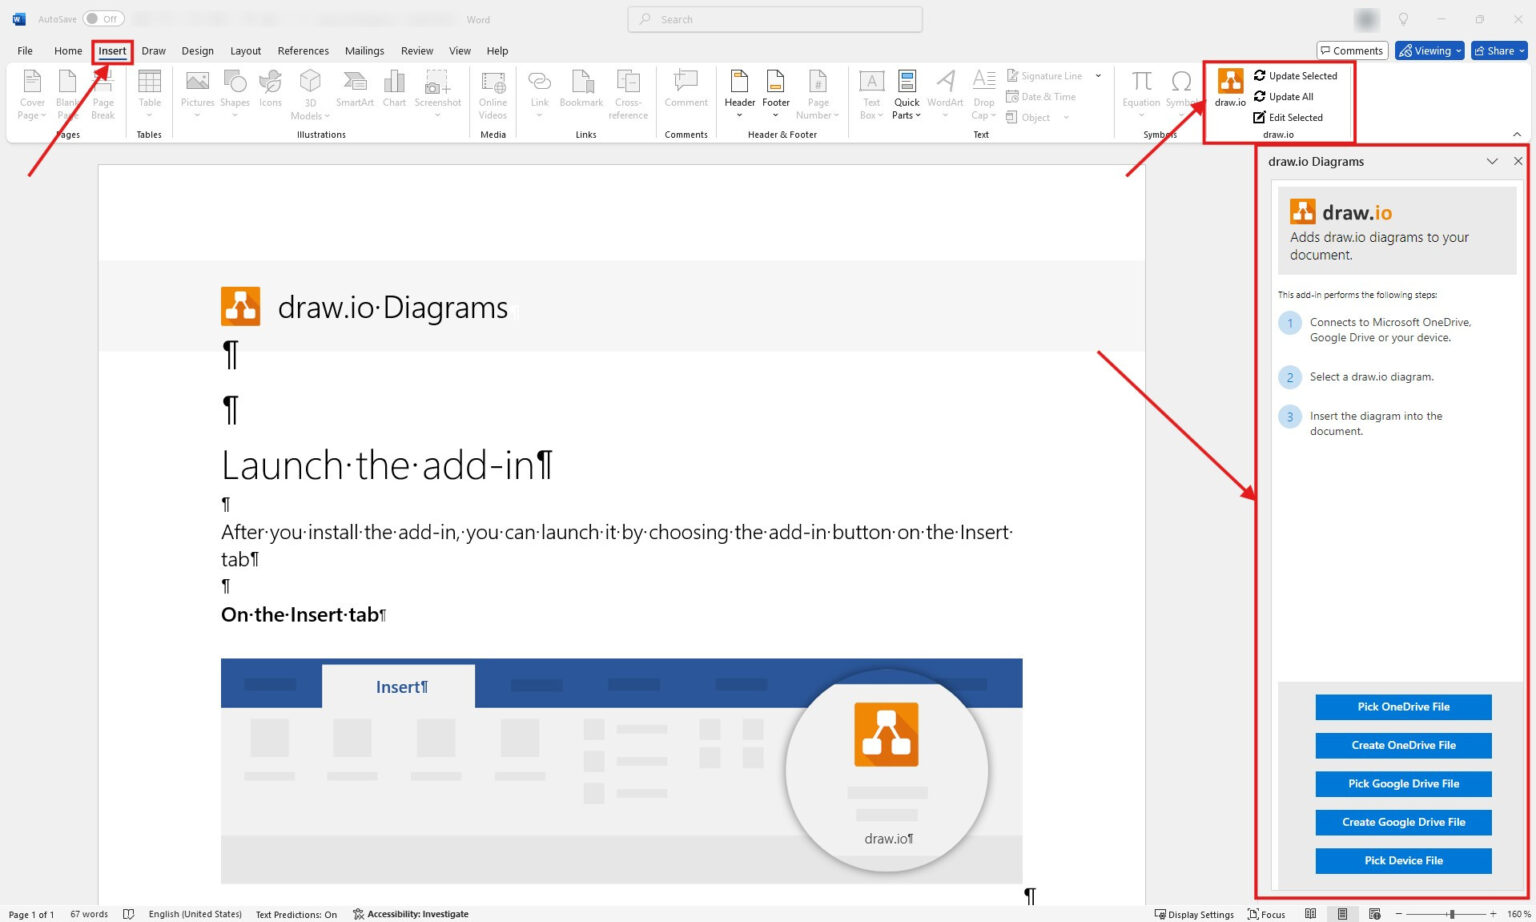Open the Mailings tab
The width and height of the screenshot is (1536, 922).
point(364,50)
